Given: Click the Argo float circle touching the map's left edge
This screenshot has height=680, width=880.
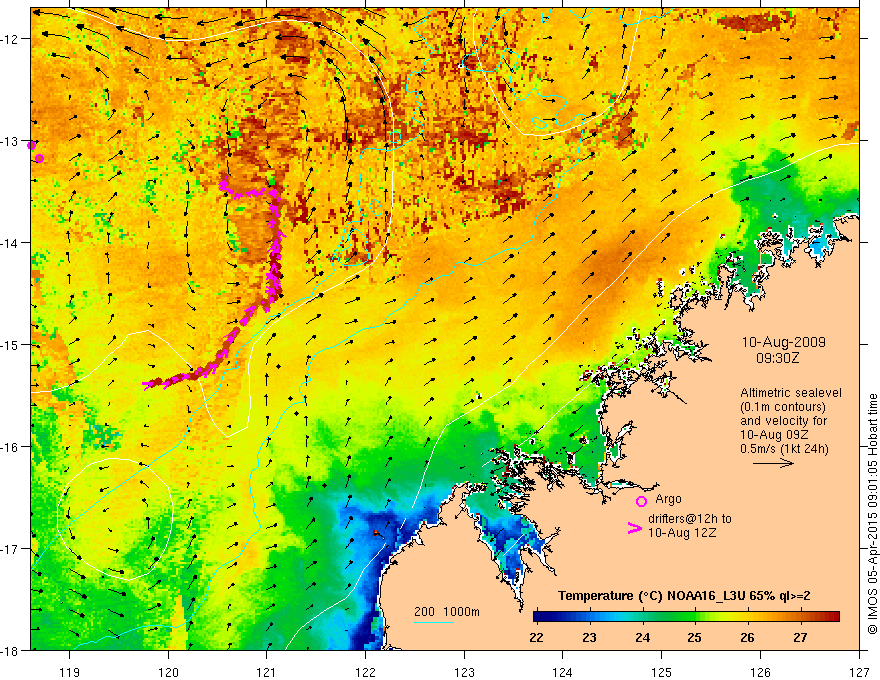Looking at the screenshot, I should pyautogui.click(x=31, y=145).
